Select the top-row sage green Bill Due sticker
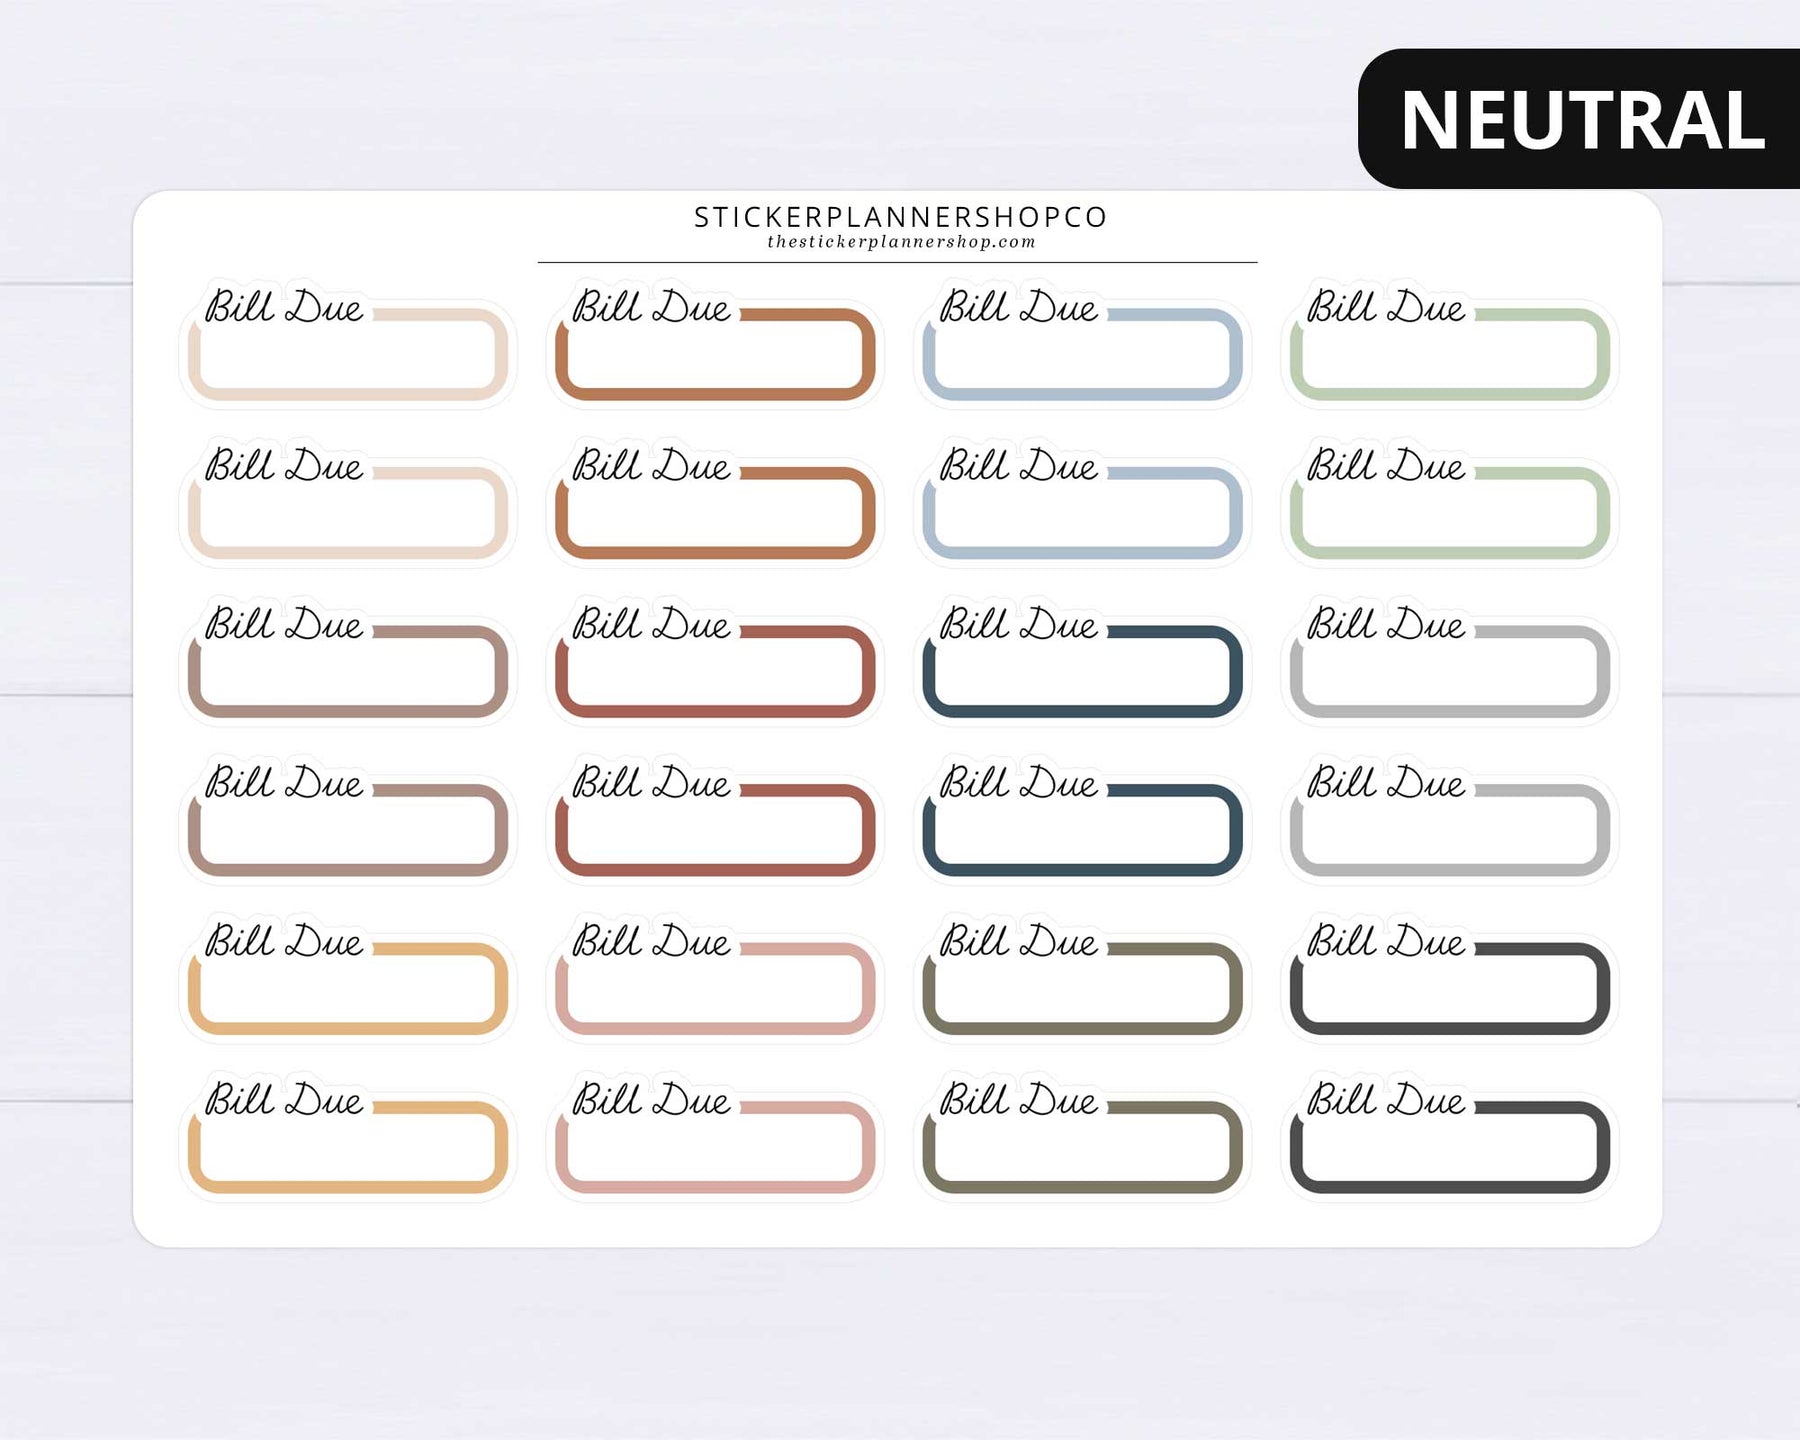The height and width of the screenshot is (1440, 1800). pyautogui.click(x=1450, y=342)
